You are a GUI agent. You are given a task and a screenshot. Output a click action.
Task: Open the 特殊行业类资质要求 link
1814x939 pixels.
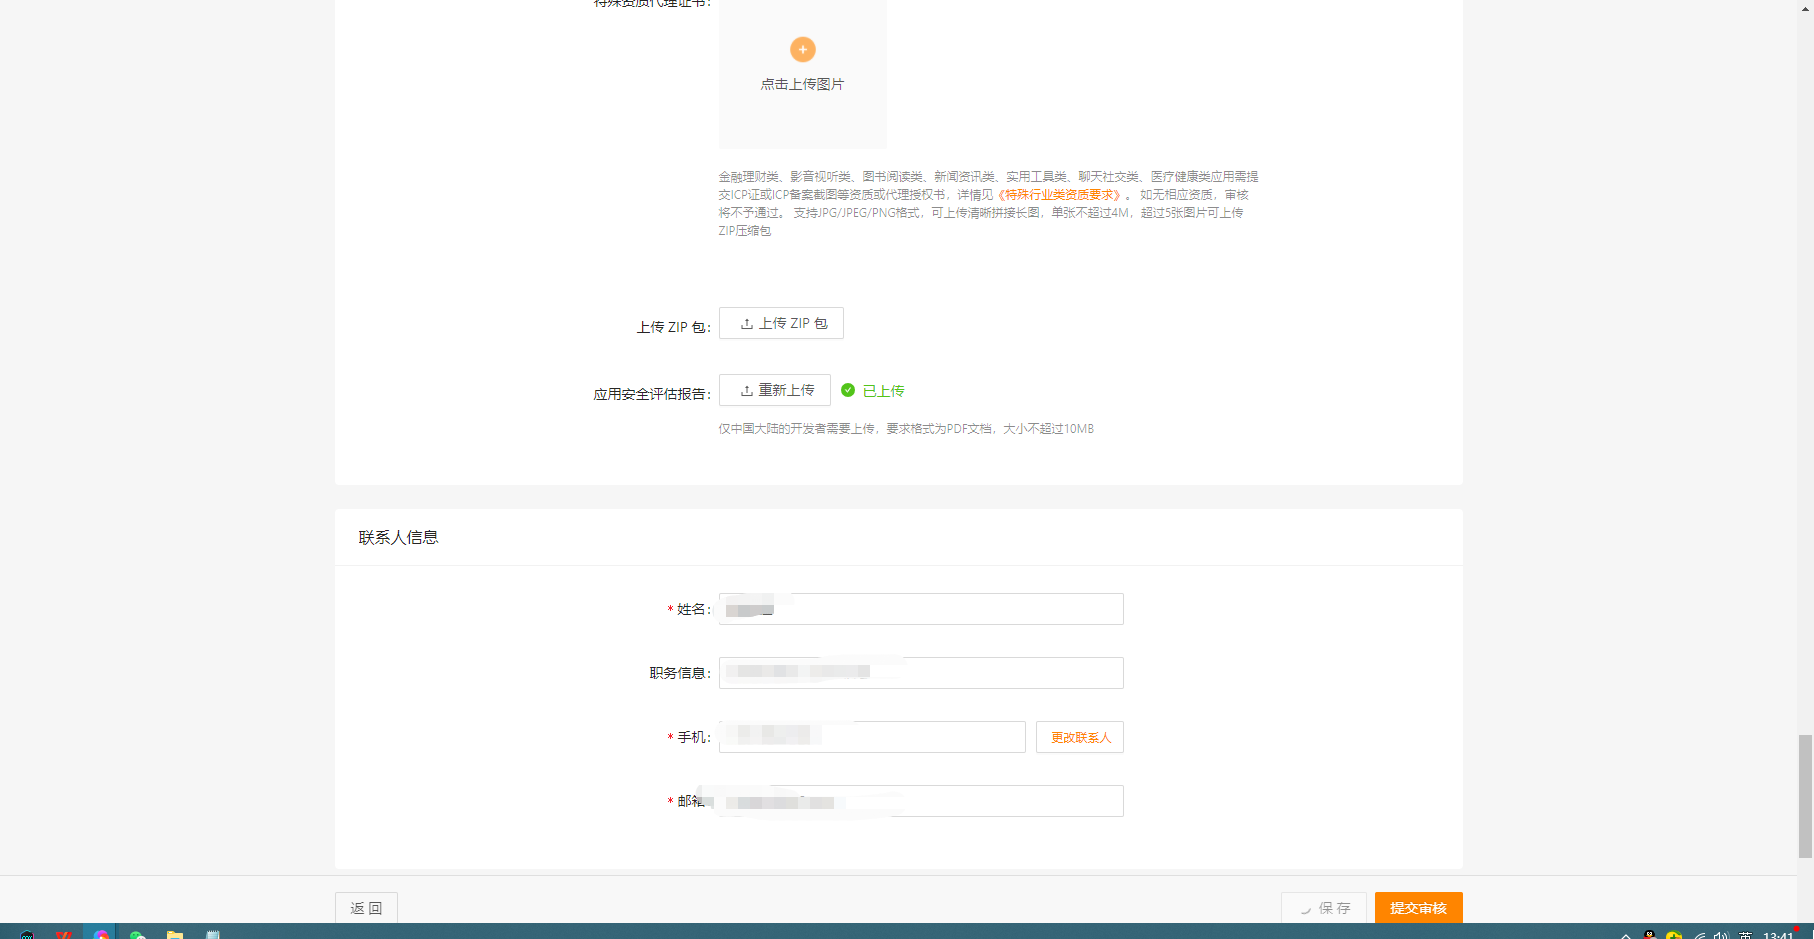1060,195
